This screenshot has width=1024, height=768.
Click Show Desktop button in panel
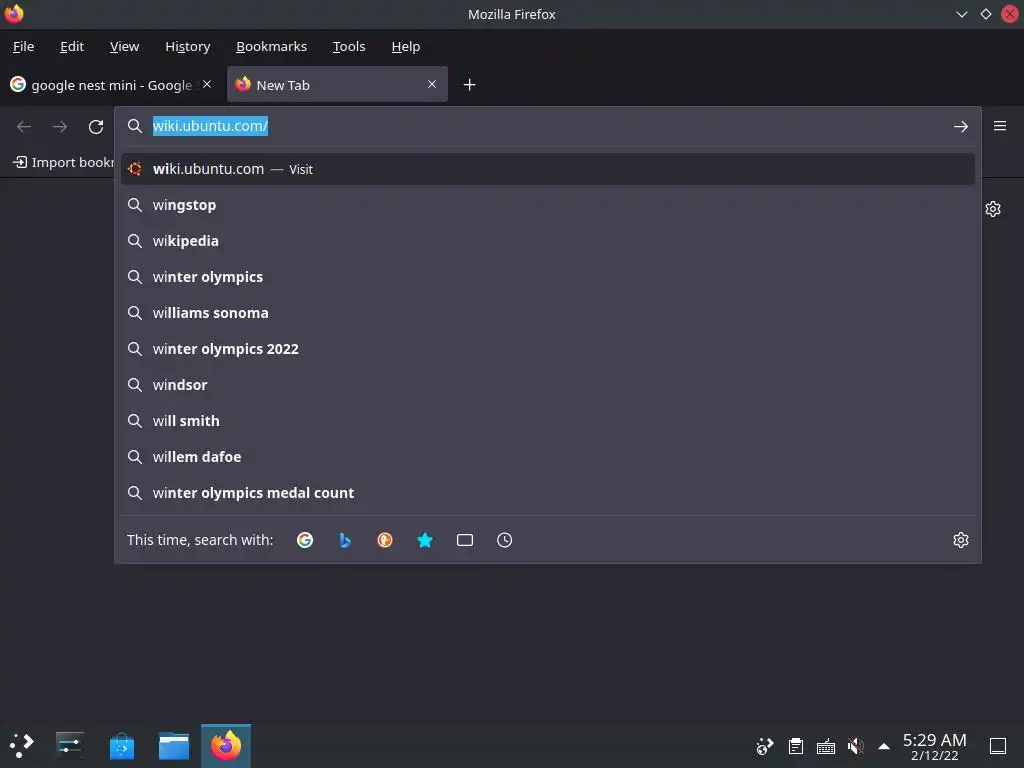coord(998,746)
